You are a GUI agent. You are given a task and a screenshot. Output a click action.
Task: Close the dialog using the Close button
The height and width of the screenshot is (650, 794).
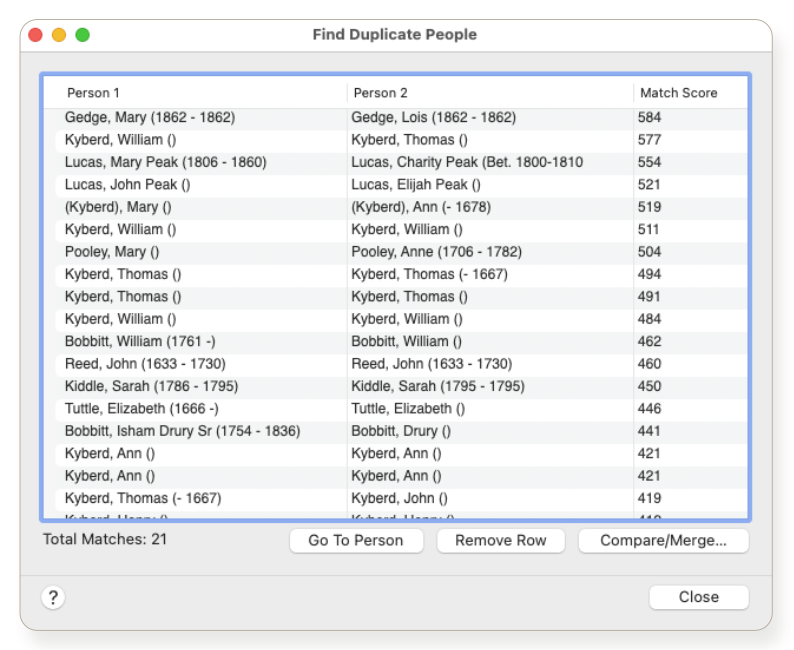698,597
